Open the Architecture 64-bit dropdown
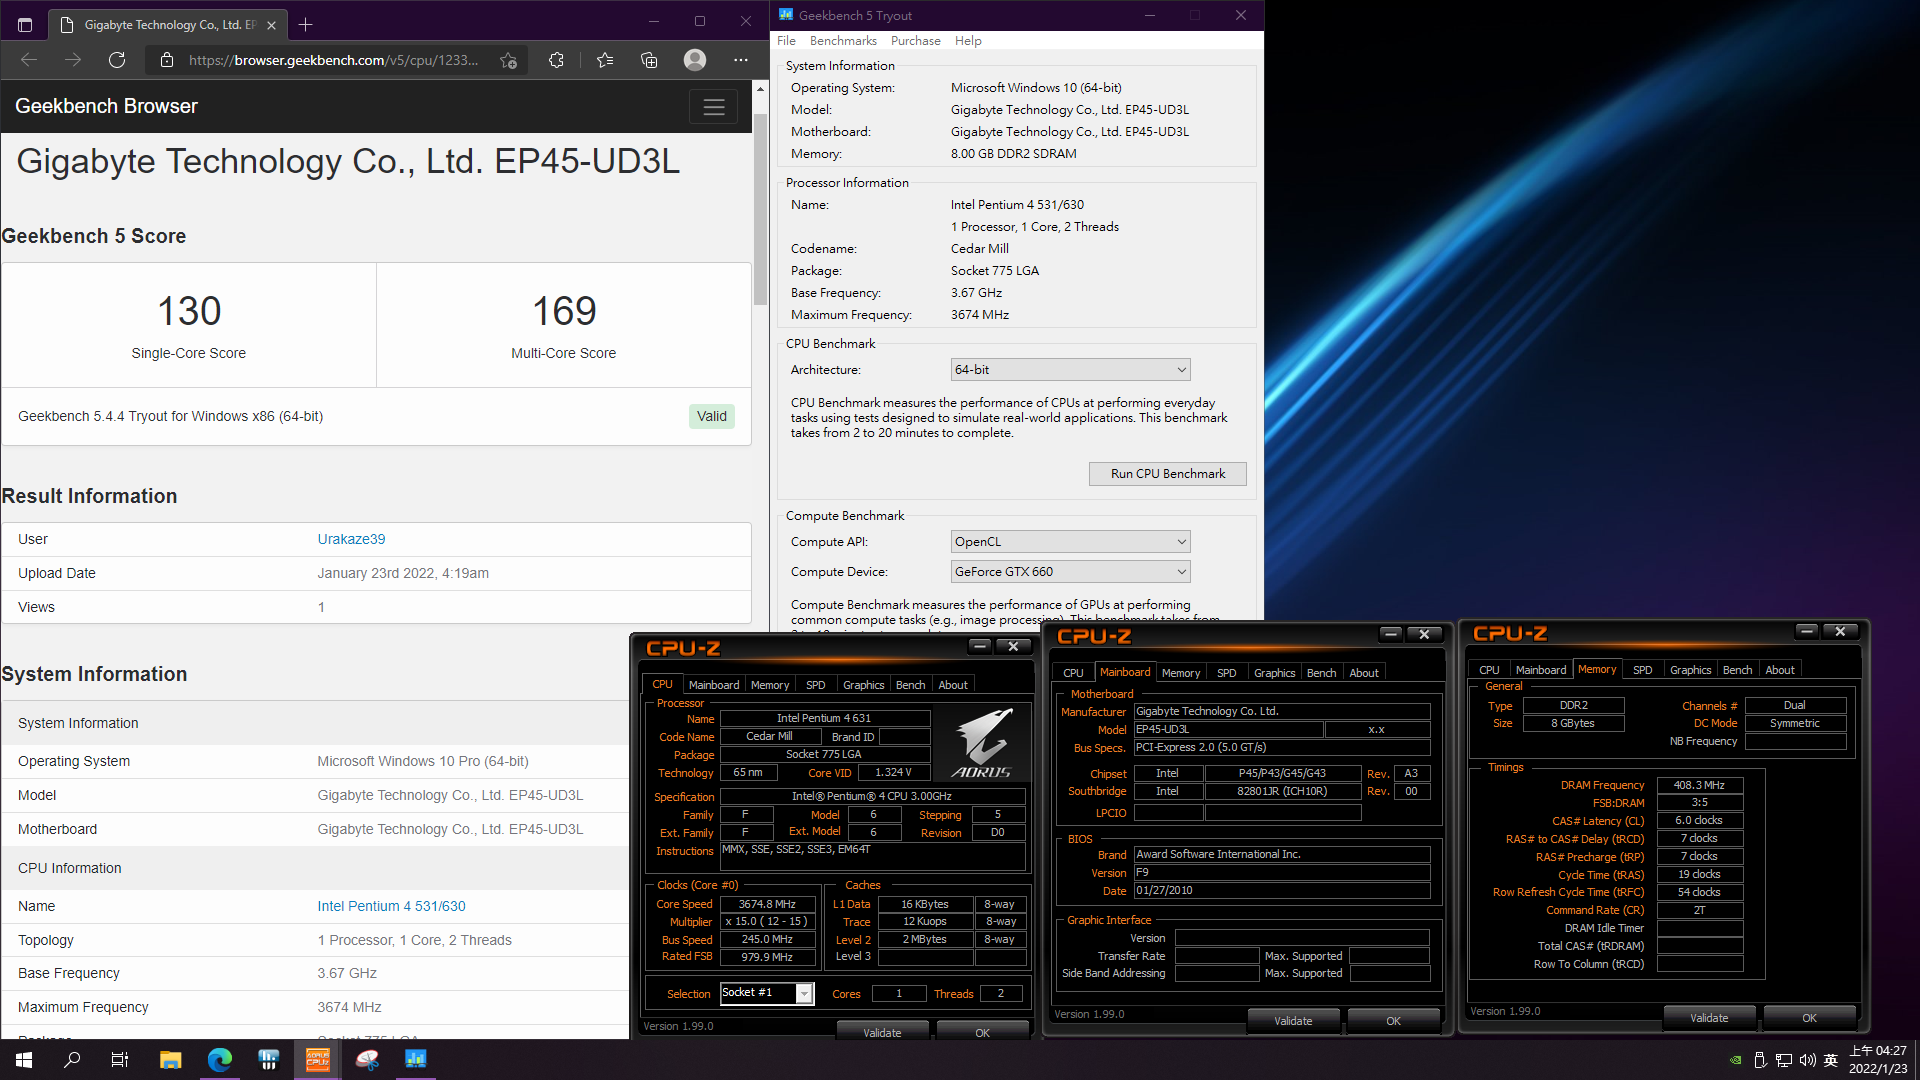This screenshot has width=1920, height=1080. pos(1070,370)
